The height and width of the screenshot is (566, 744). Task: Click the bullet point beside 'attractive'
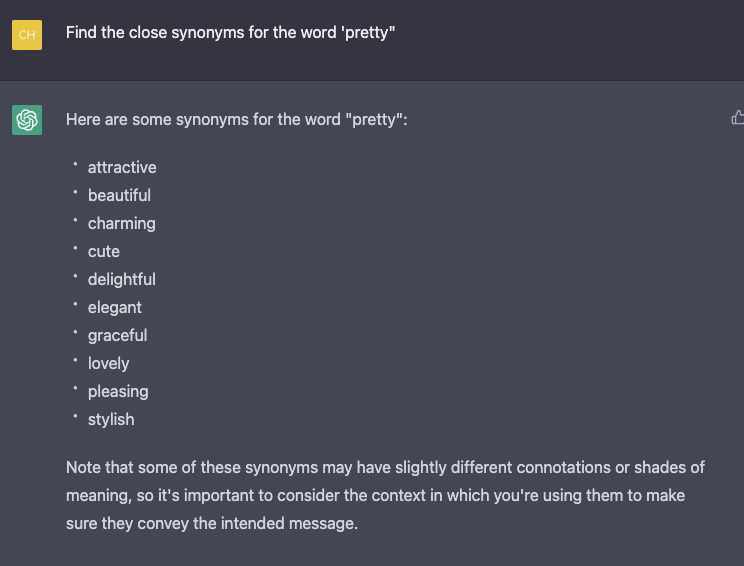pyautogui.click(x=75, y=165)
